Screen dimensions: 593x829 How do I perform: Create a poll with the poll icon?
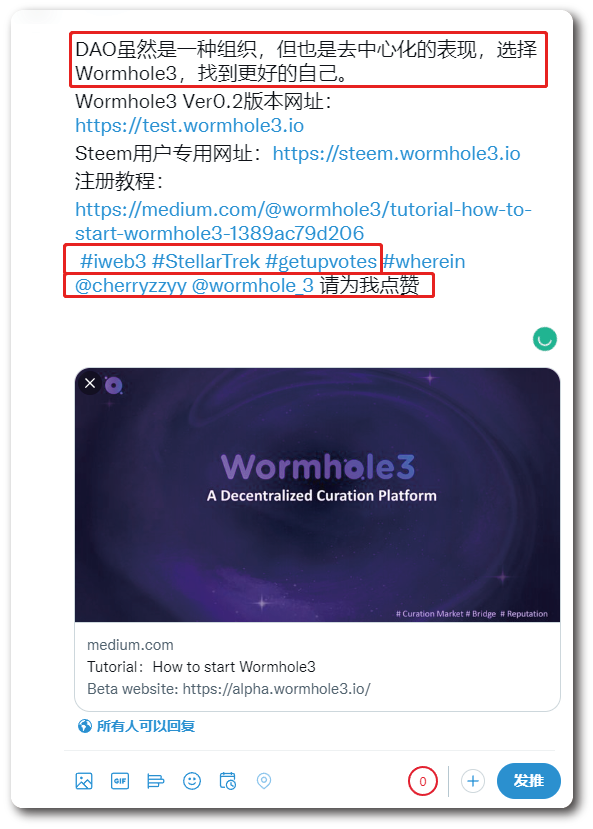[x=155, y=781]
